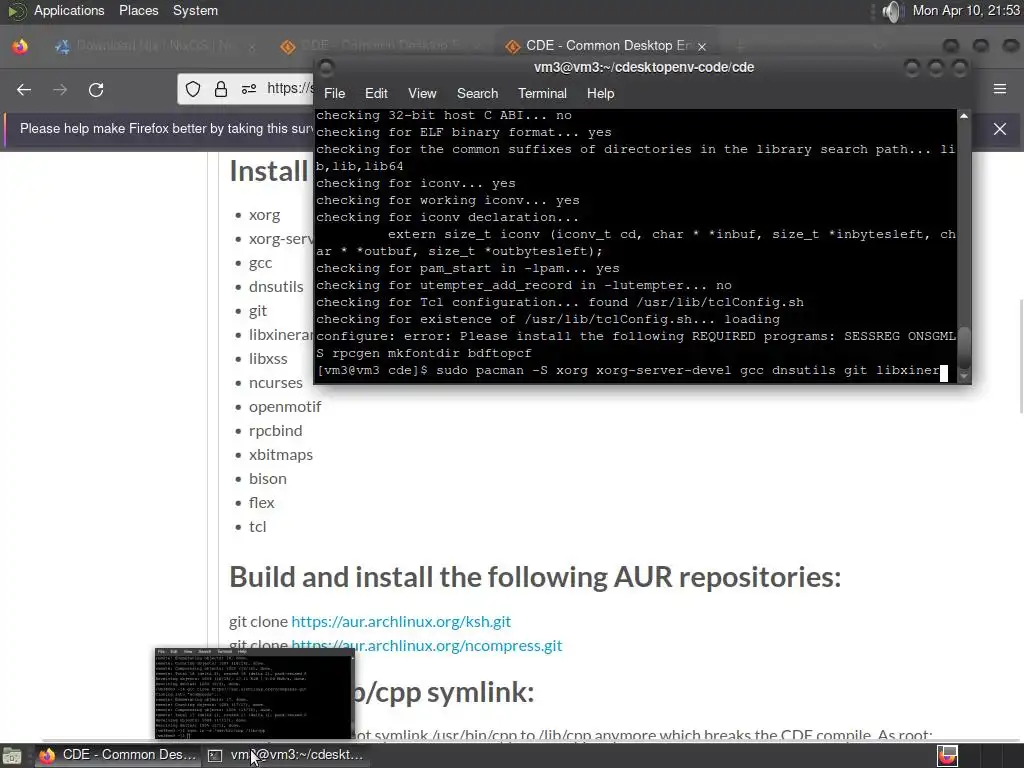Click the terminal window preview thumbnail
The image size is (1024, 768).
click(x=255, y=694)
